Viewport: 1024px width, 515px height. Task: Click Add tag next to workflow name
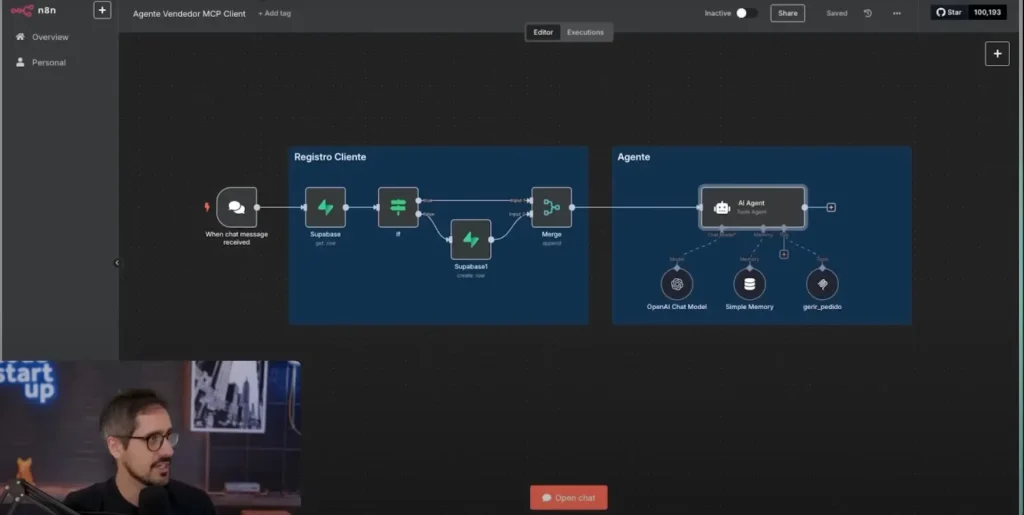tap(274, 13)
